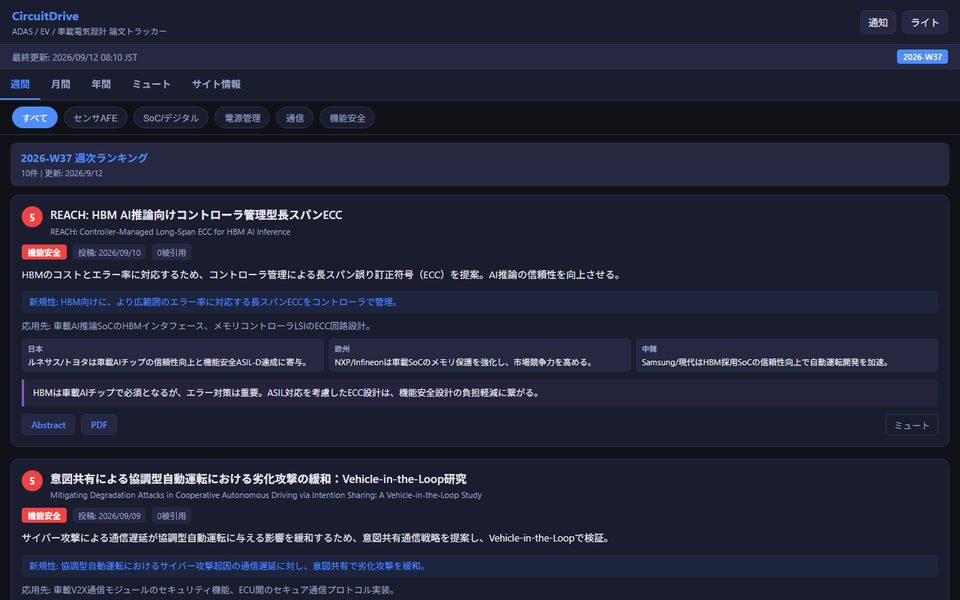Viewport: 960px width, 600px height.
Task: Mute the REACH paper with ミュート button
Action: point(912,425)
